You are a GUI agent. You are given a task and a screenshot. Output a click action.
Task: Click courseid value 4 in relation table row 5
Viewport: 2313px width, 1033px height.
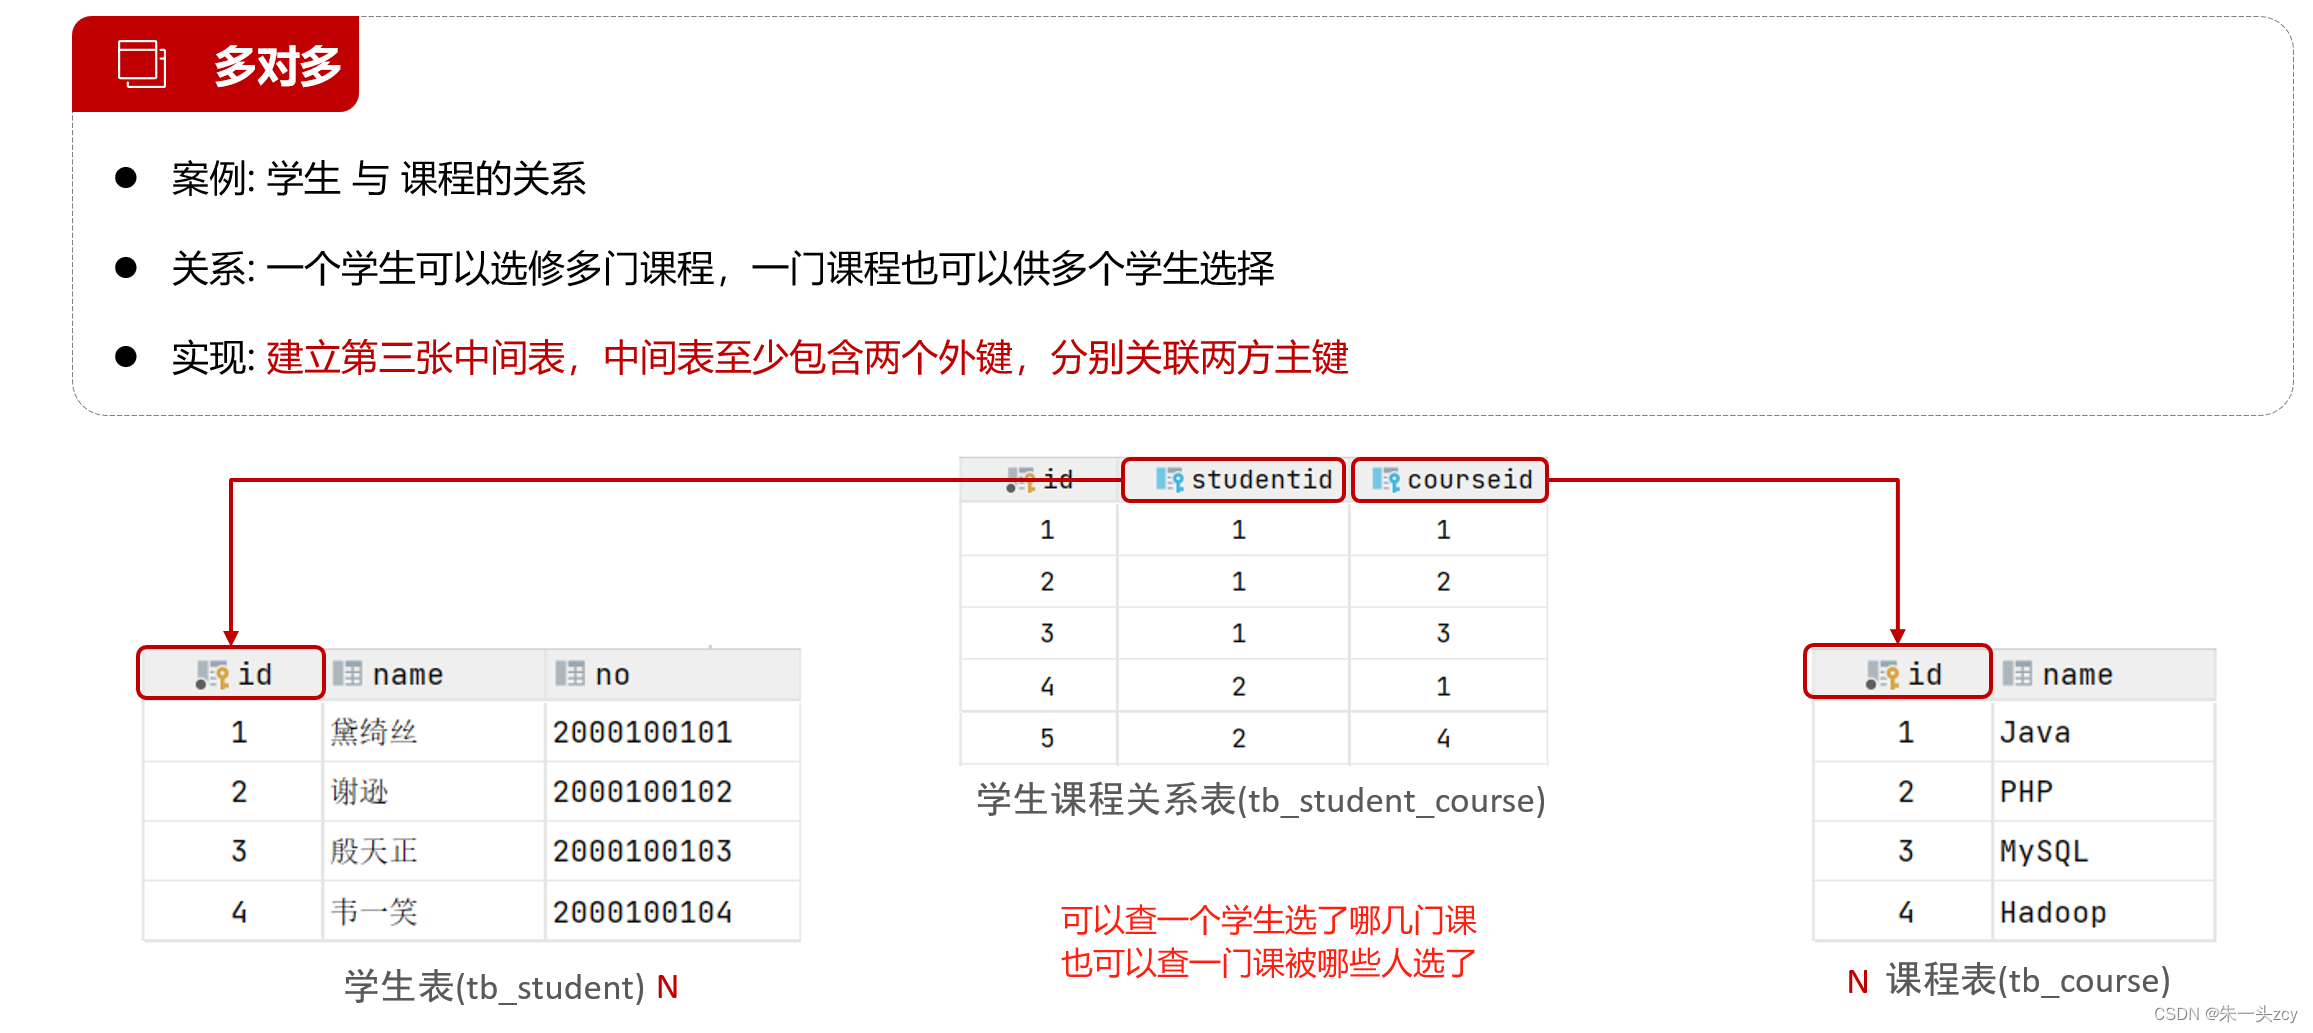point(1443,738)
